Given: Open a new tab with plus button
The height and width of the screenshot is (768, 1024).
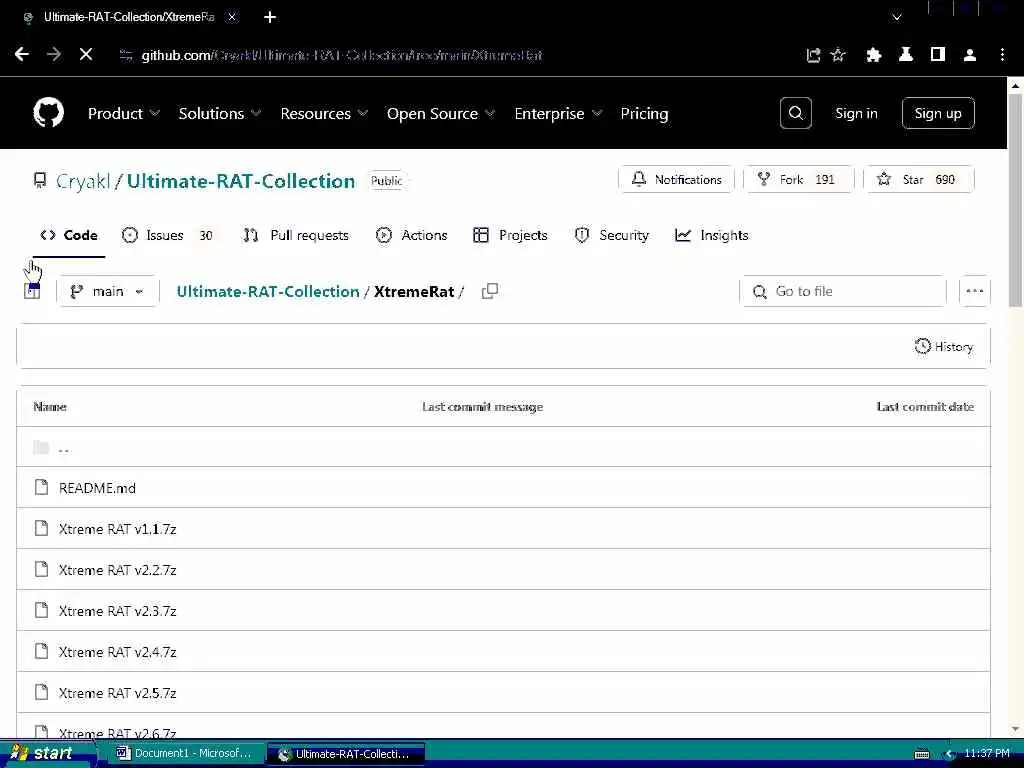Looking at the screenshot, I should 270,17.
